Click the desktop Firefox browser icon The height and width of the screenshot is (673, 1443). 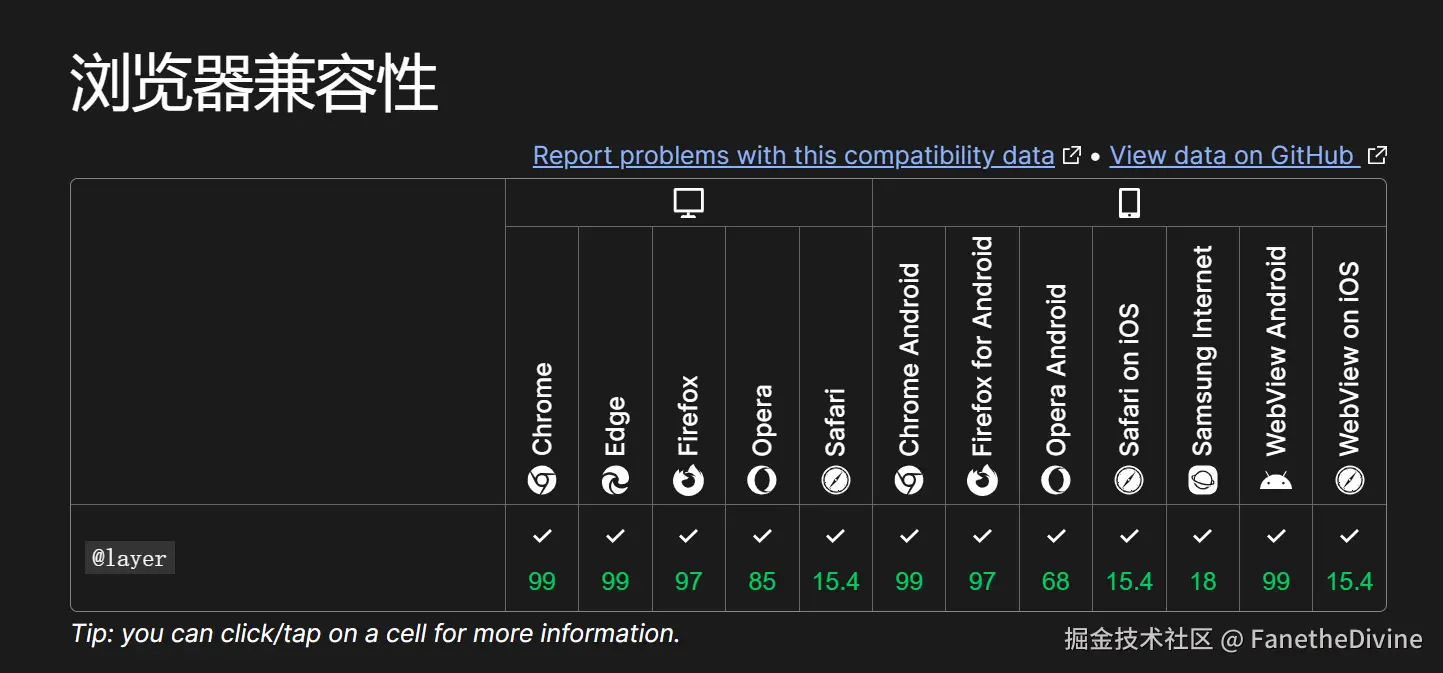pyautogui.click(x=689, y=481)
